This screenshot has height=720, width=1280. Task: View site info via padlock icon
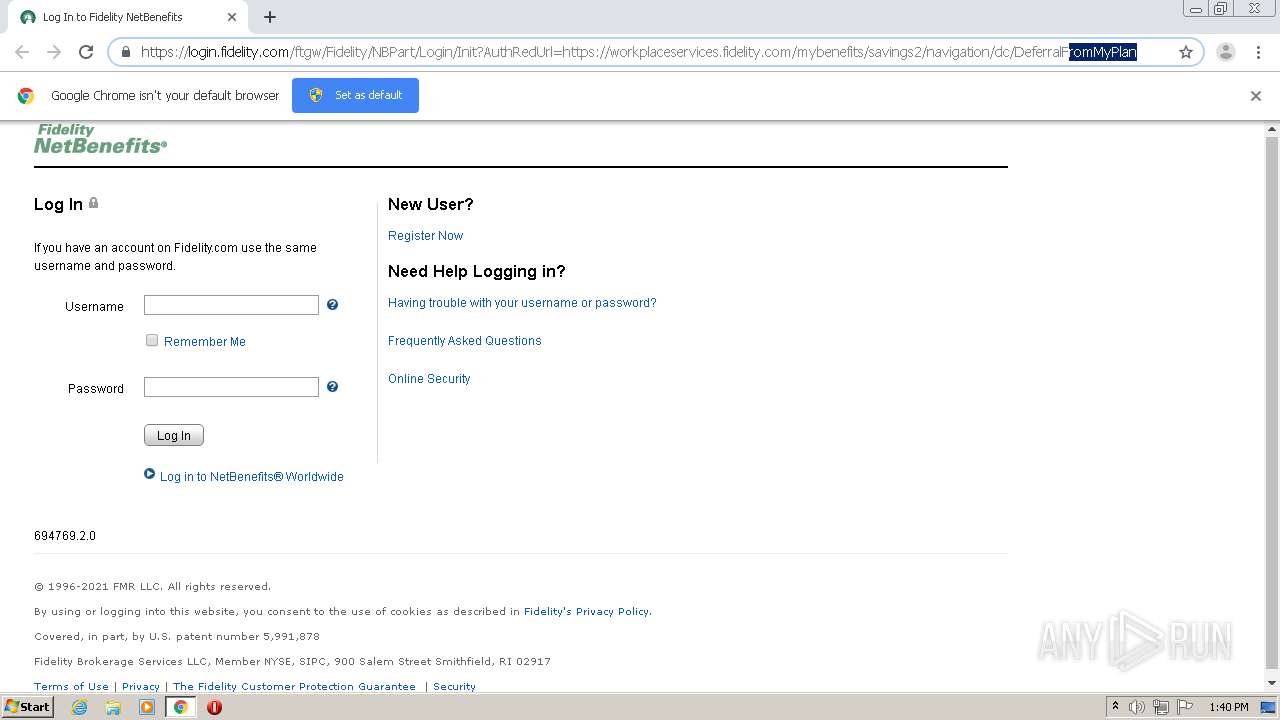[x=126, y=52]
